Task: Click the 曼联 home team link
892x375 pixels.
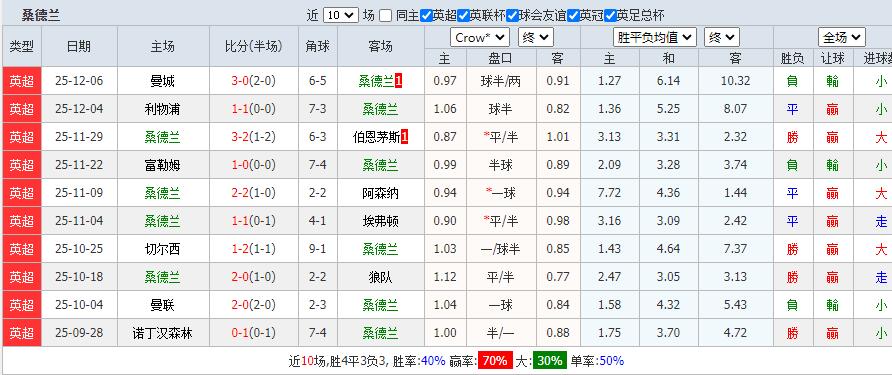Action: pyautogui.click(x=163, y=304)
